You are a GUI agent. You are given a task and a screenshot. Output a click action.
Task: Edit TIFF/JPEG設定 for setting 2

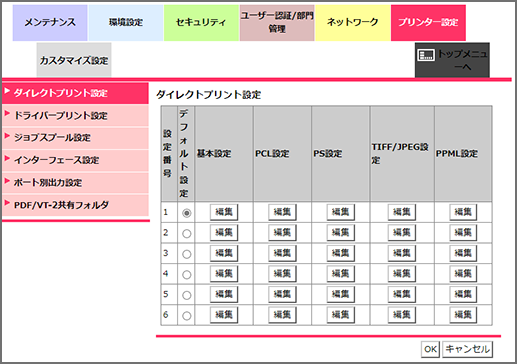402,232
